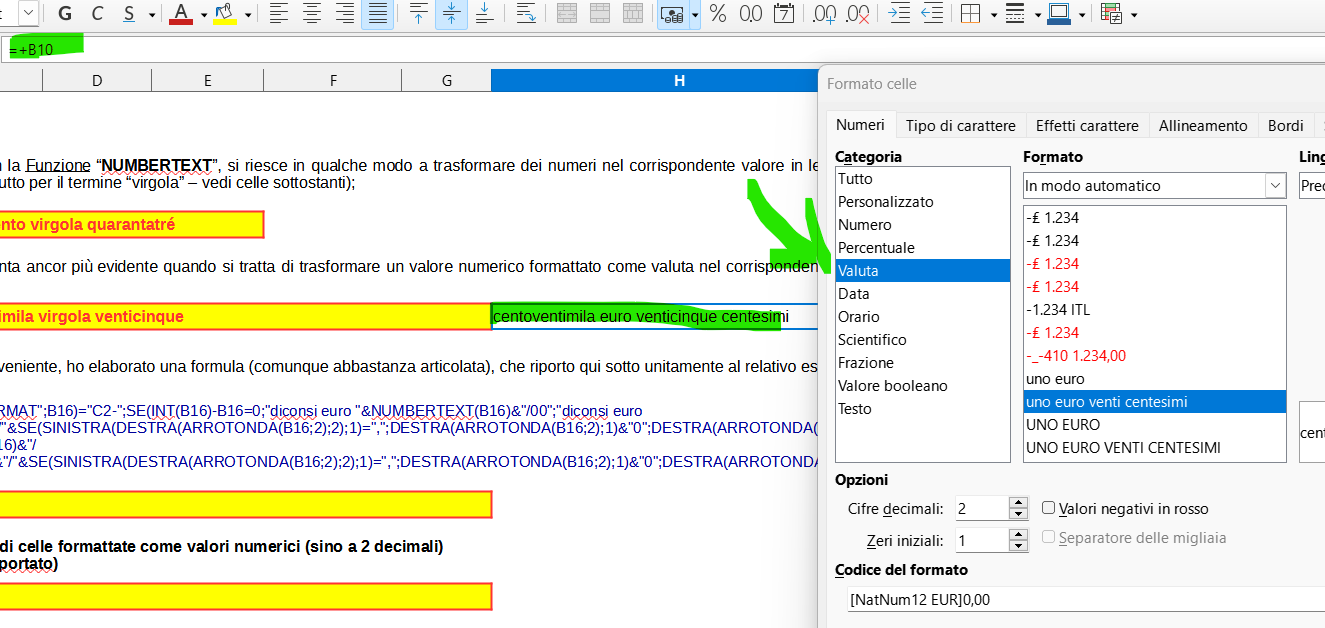1325x628 pixels.
Task: Increase the Cifre decimali spinner value
Action: [x=1018, y=502]
